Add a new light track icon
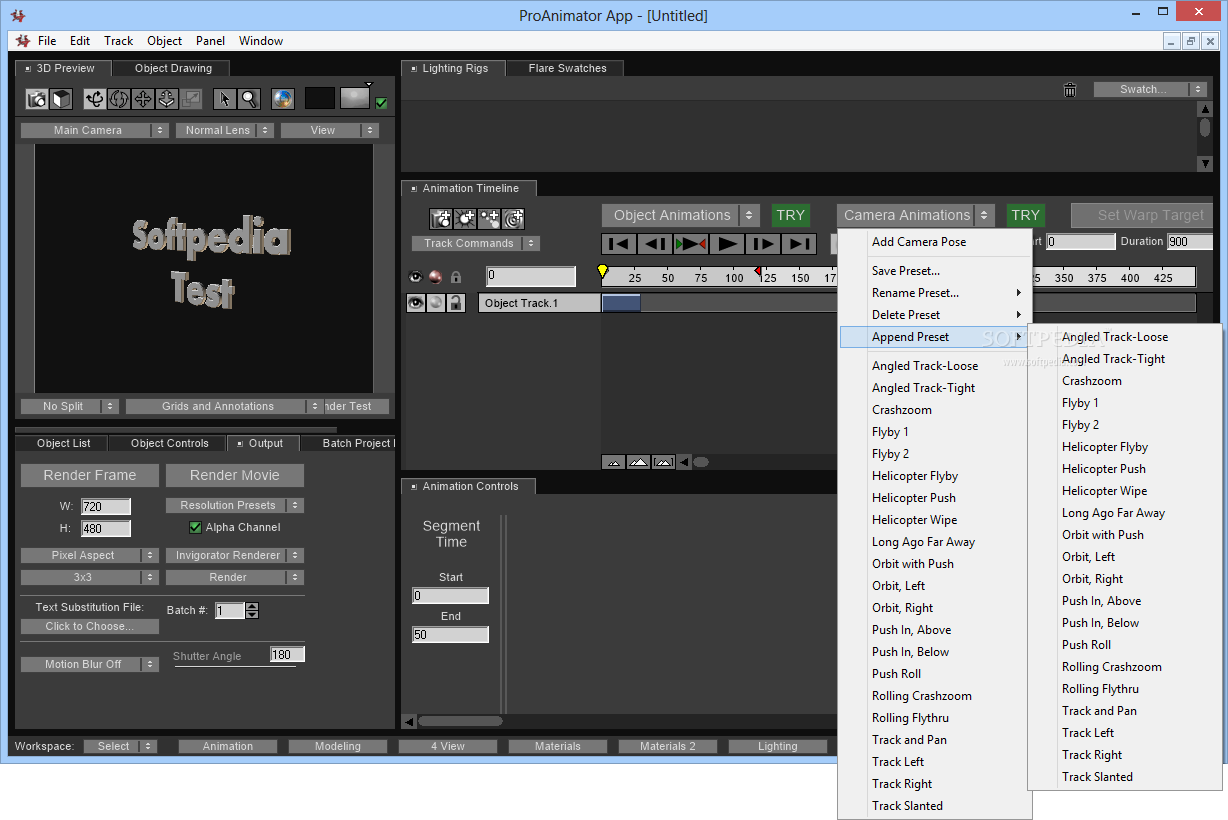1228x820 pixels. click(465, 218)
